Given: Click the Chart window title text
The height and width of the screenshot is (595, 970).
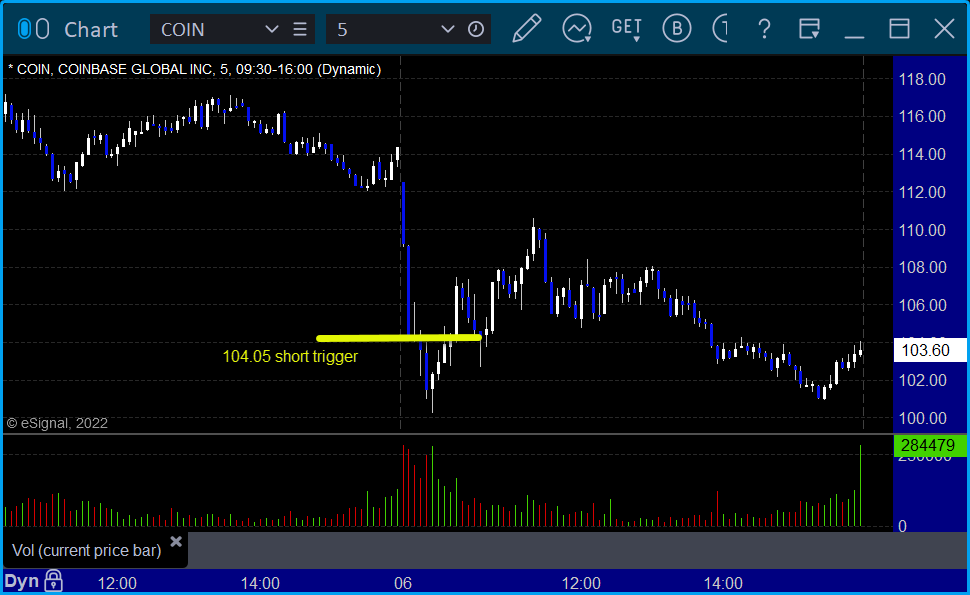Looking at the screenshot, I should tap(91, 30).
